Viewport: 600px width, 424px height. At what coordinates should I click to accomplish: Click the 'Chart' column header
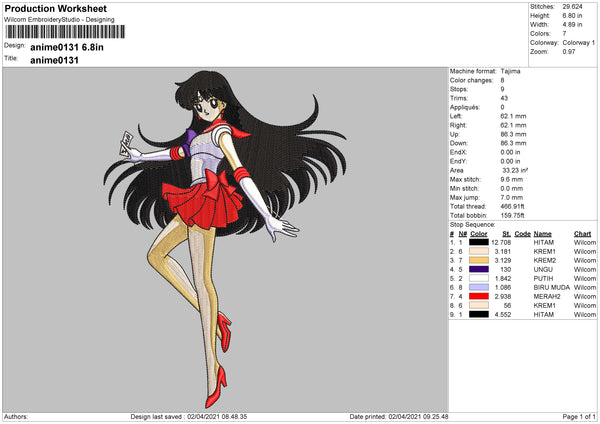coord(582,234)
